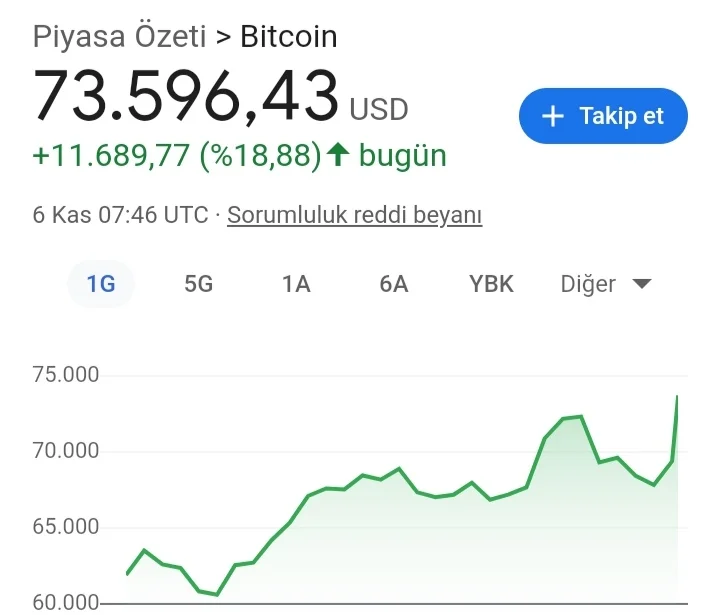Show the YBK year-to-date range
720x615 pixels.
(x=491, y=284)
